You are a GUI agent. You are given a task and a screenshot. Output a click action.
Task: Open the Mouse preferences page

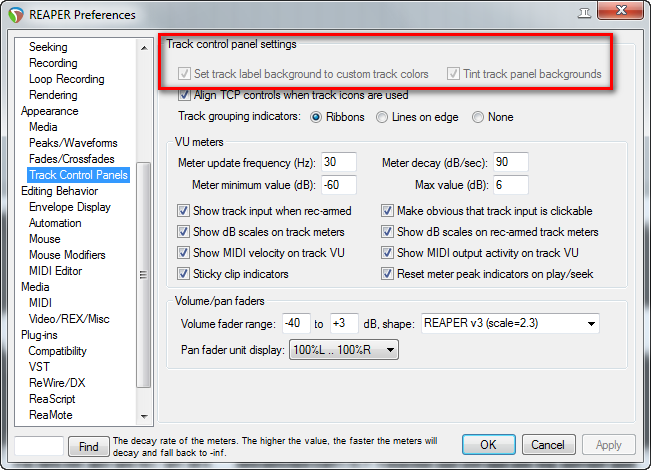pos(44,239)
